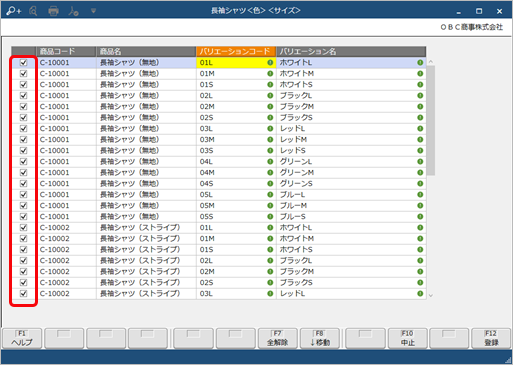Screen dimensions: 513x365
Task: Toggle checkbox for C-10001 03M row
Action: pyautogui.click(x=23, y=140)
